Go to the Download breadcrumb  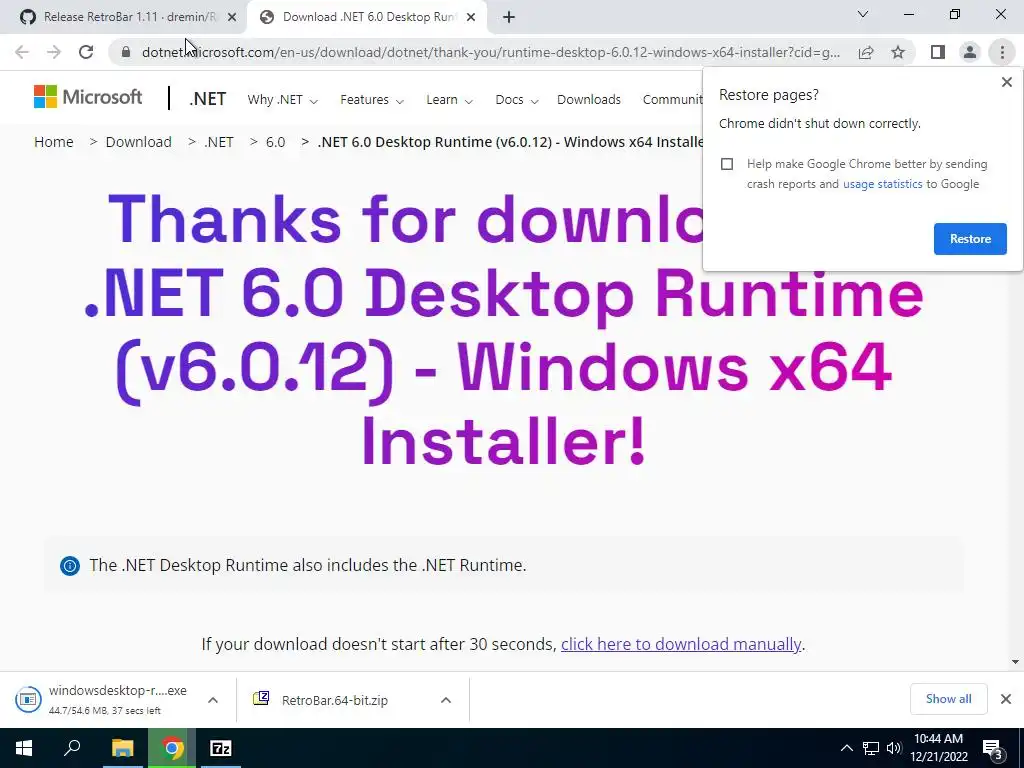click(138, 142)
